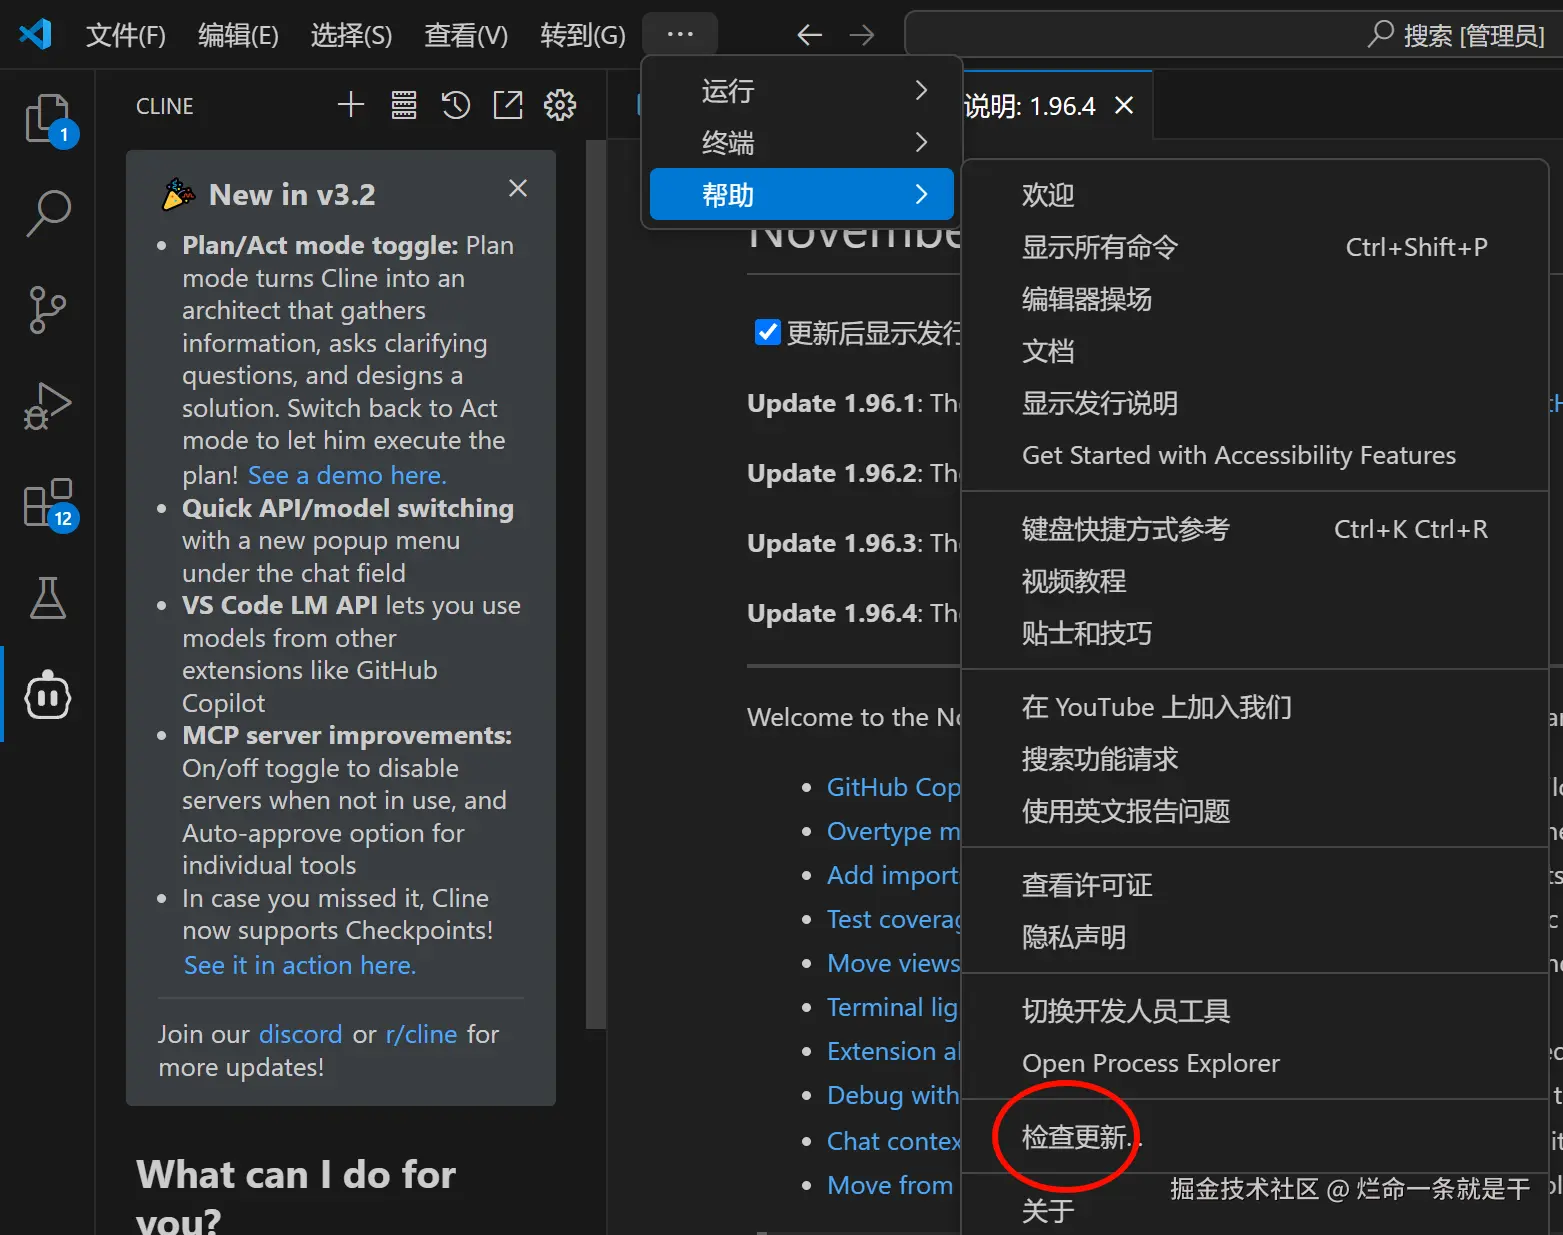Select 检查更新 menu item

pyautogui.click(x=1255, y=1137)
